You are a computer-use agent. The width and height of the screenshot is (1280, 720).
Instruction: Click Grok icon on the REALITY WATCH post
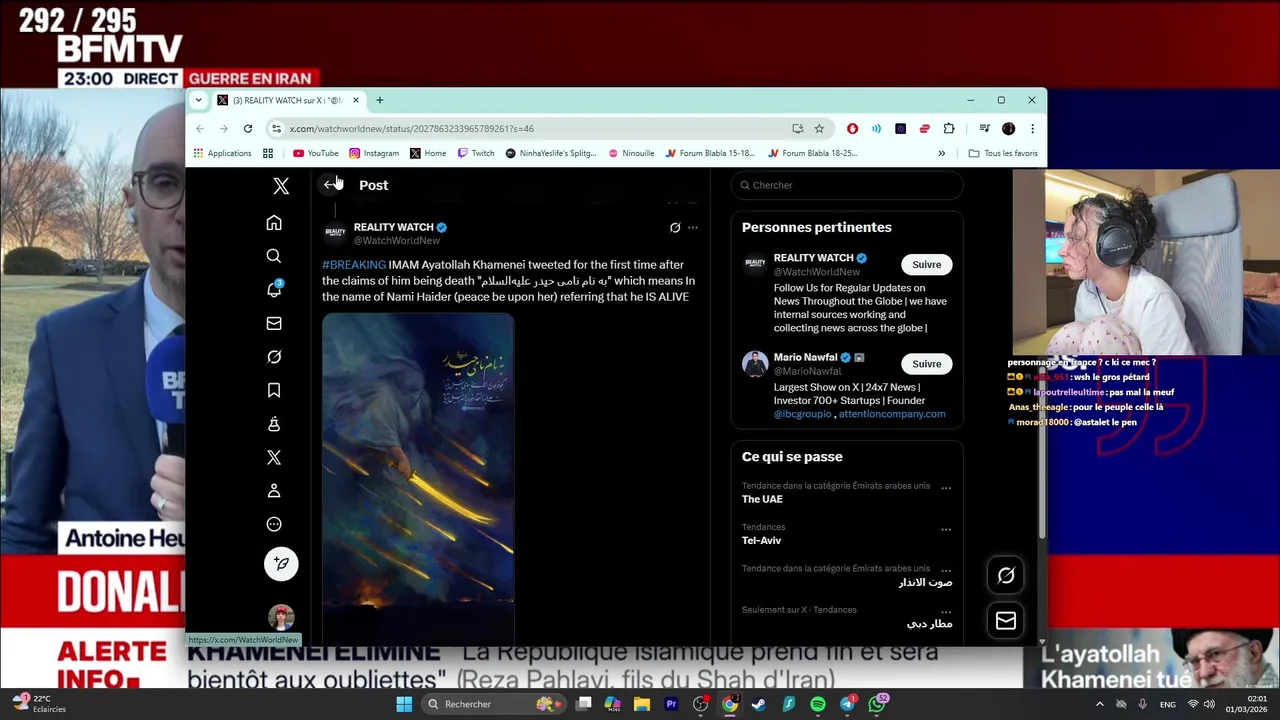(675, 228)
